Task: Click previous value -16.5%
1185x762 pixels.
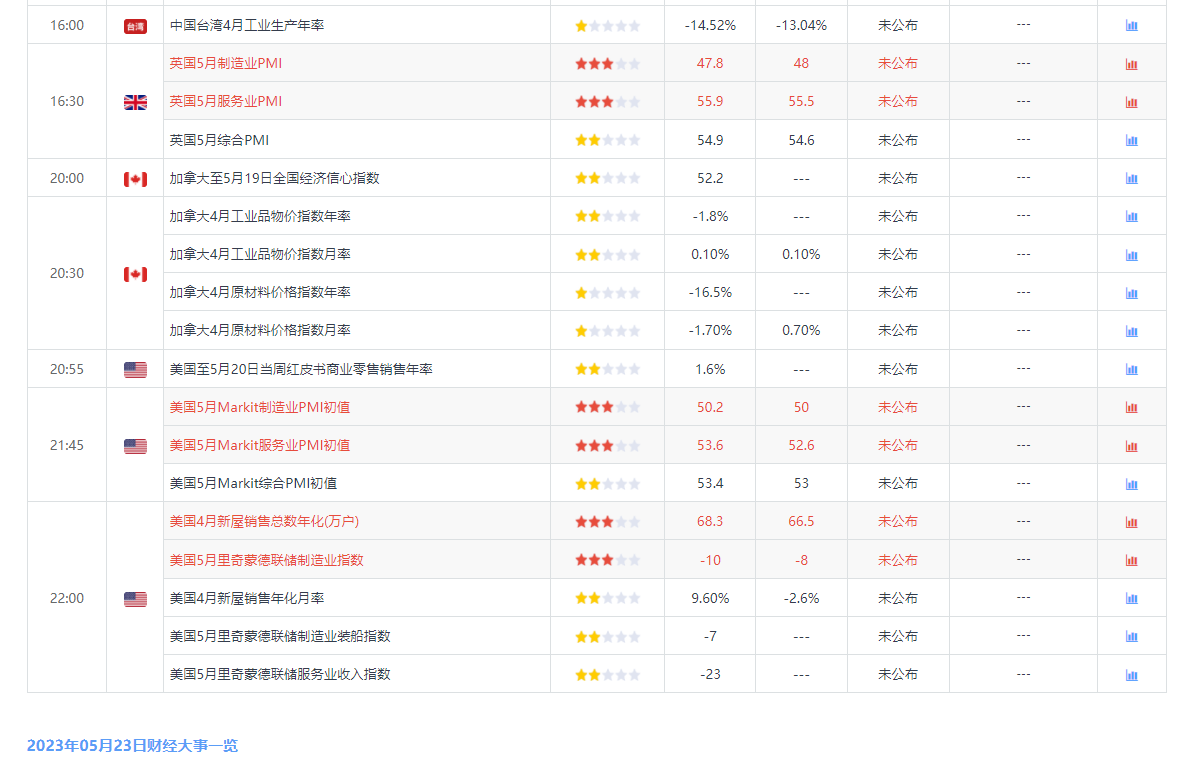Action: pyautogui.click(x=710, y=293)
